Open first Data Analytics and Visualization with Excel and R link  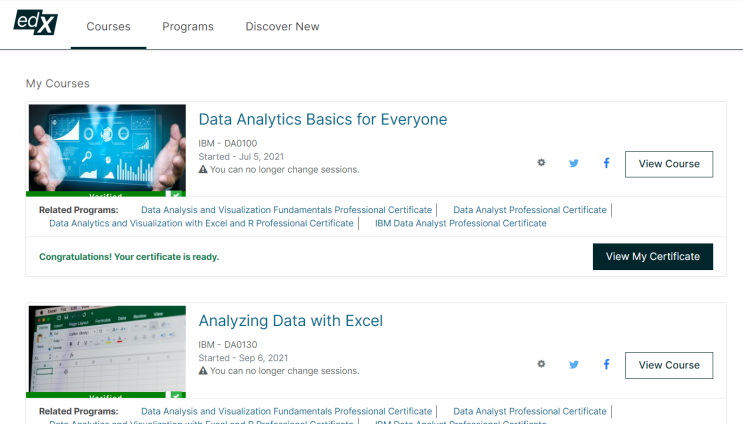(201, 224)
